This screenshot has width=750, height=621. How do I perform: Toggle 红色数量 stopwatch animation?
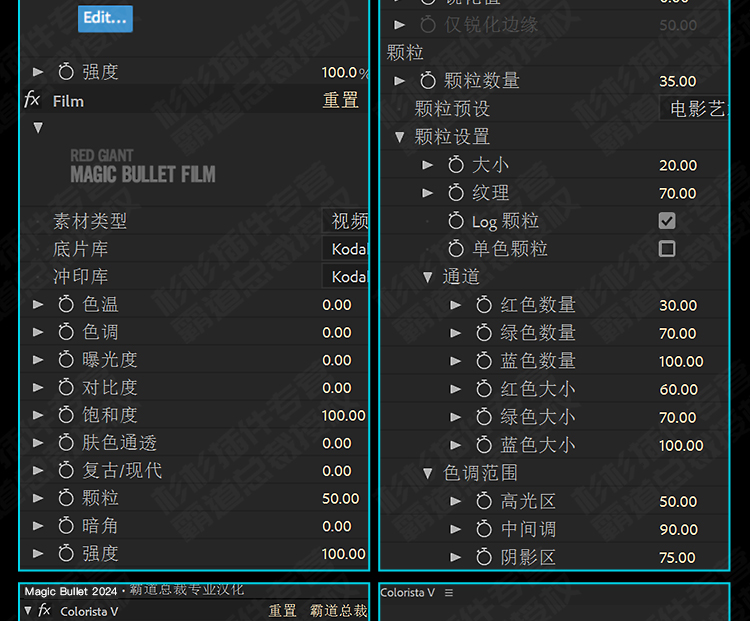coord(484,305)
